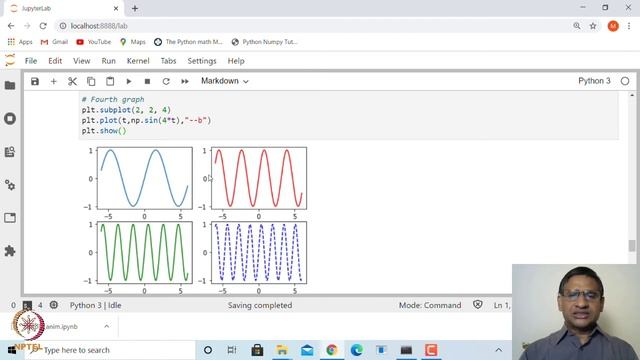The height and width of the screenshot is (360, 640).
Task: Go back with browser back arrow
Action: click(x=11, y=26)
